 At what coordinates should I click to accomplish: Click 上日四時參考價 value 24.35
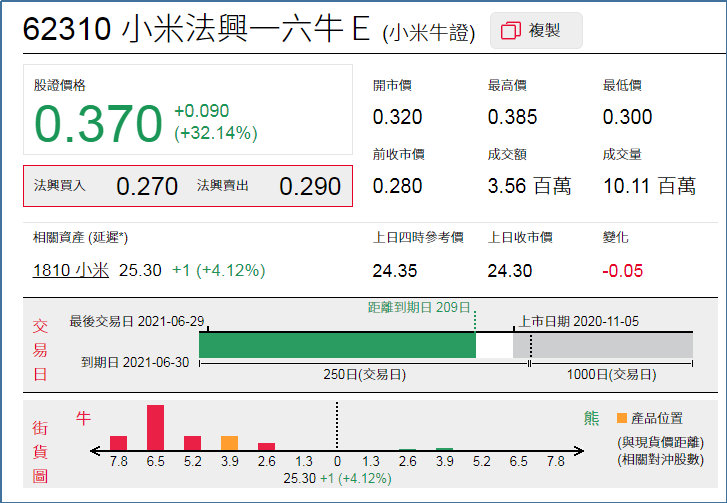(x=395, y=271)
